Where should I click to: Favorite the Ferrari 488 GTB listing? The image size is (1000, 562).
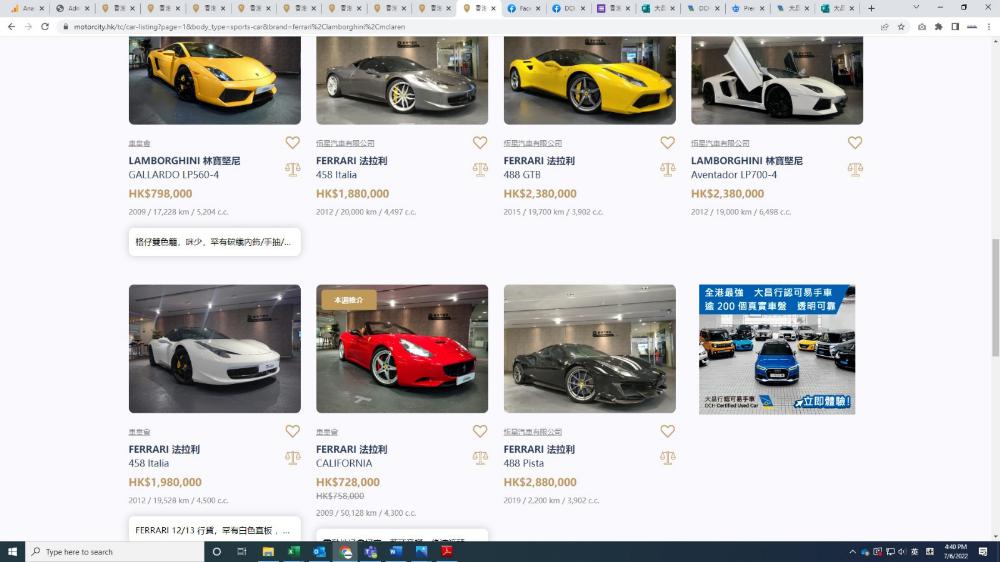tap(667, 143)
